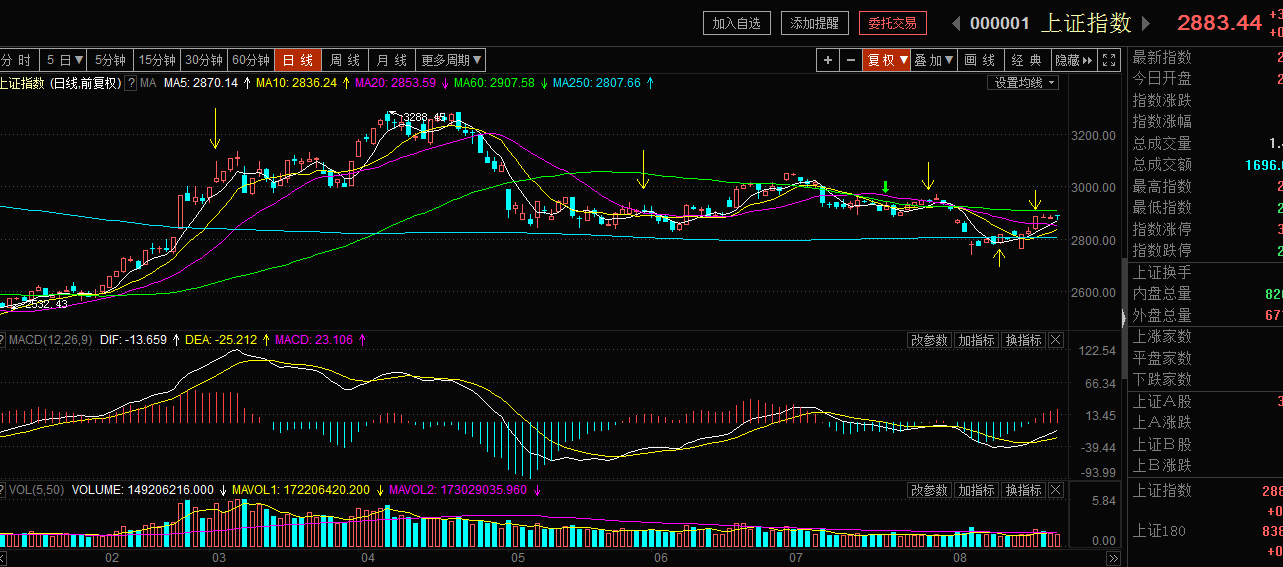Screen dimensions: 1283x567
Task: Click the 3288.45 high price marker
Action: pos(424,118)
